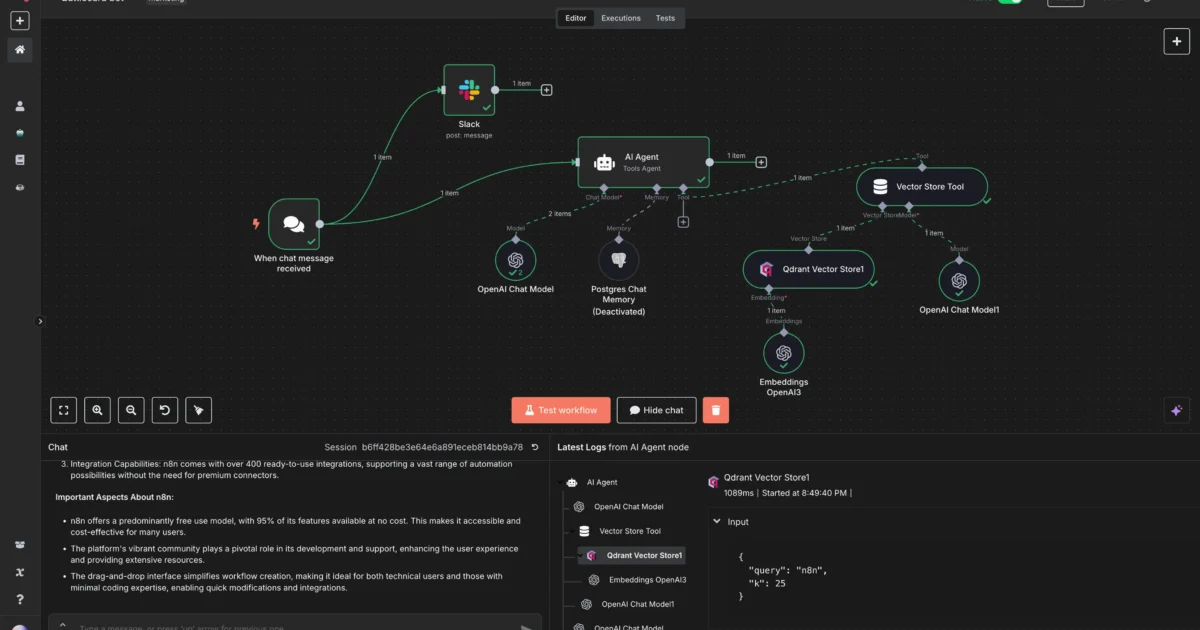Viewport: 1200px width, 630px height.
Task: Collapse the Input section in logs
Action: click(716, 521)
